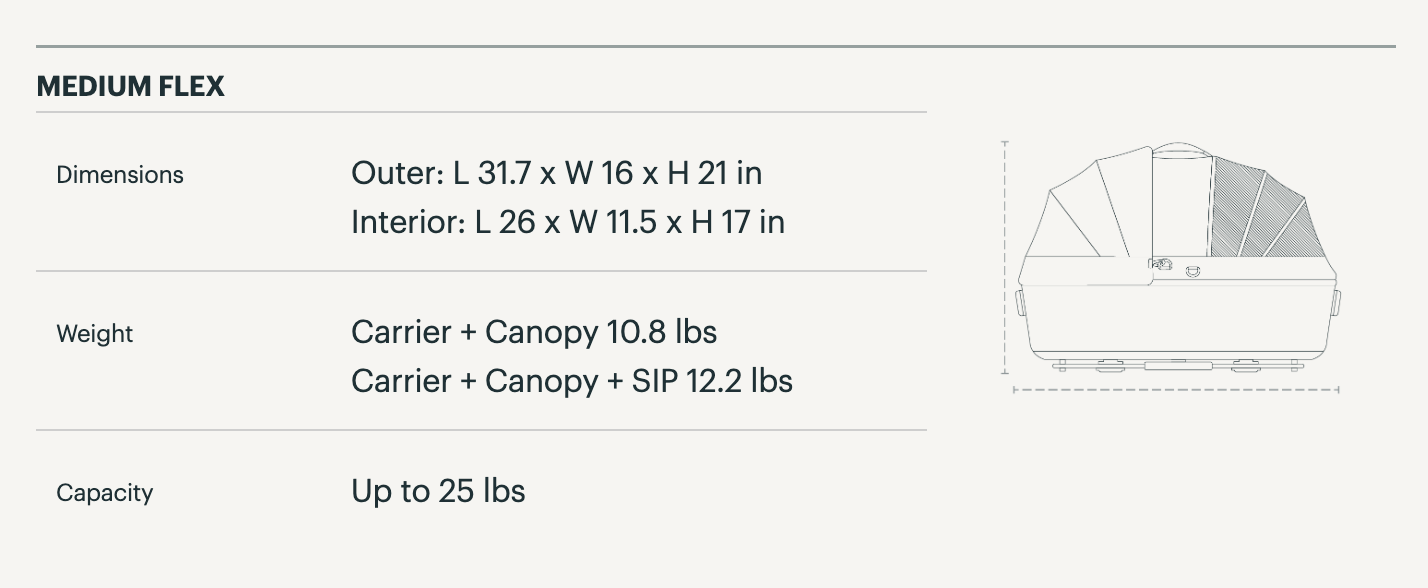Click the right side handle of carrier drawing

[x=1335, y=302]
